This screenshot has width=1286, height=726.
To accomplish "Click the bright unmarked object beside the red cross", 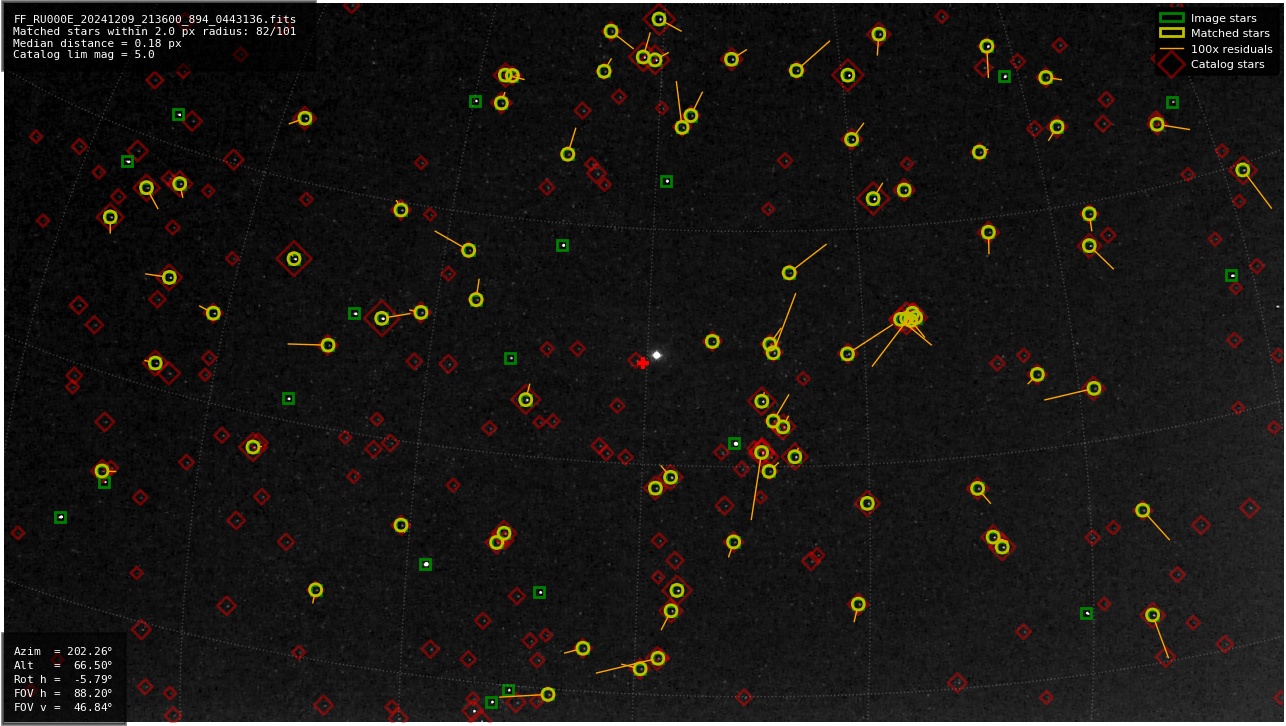I will [x=657, y=355].
